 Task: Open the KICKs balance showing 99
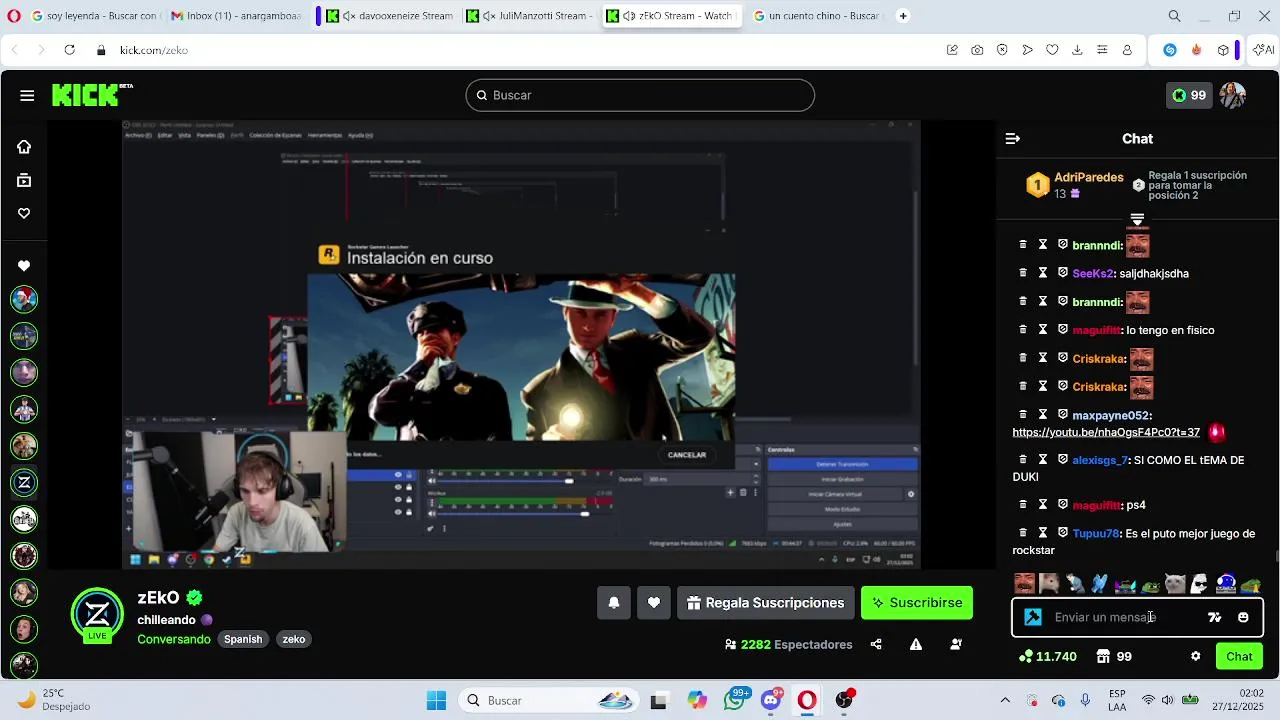(x=1189, y=95)
